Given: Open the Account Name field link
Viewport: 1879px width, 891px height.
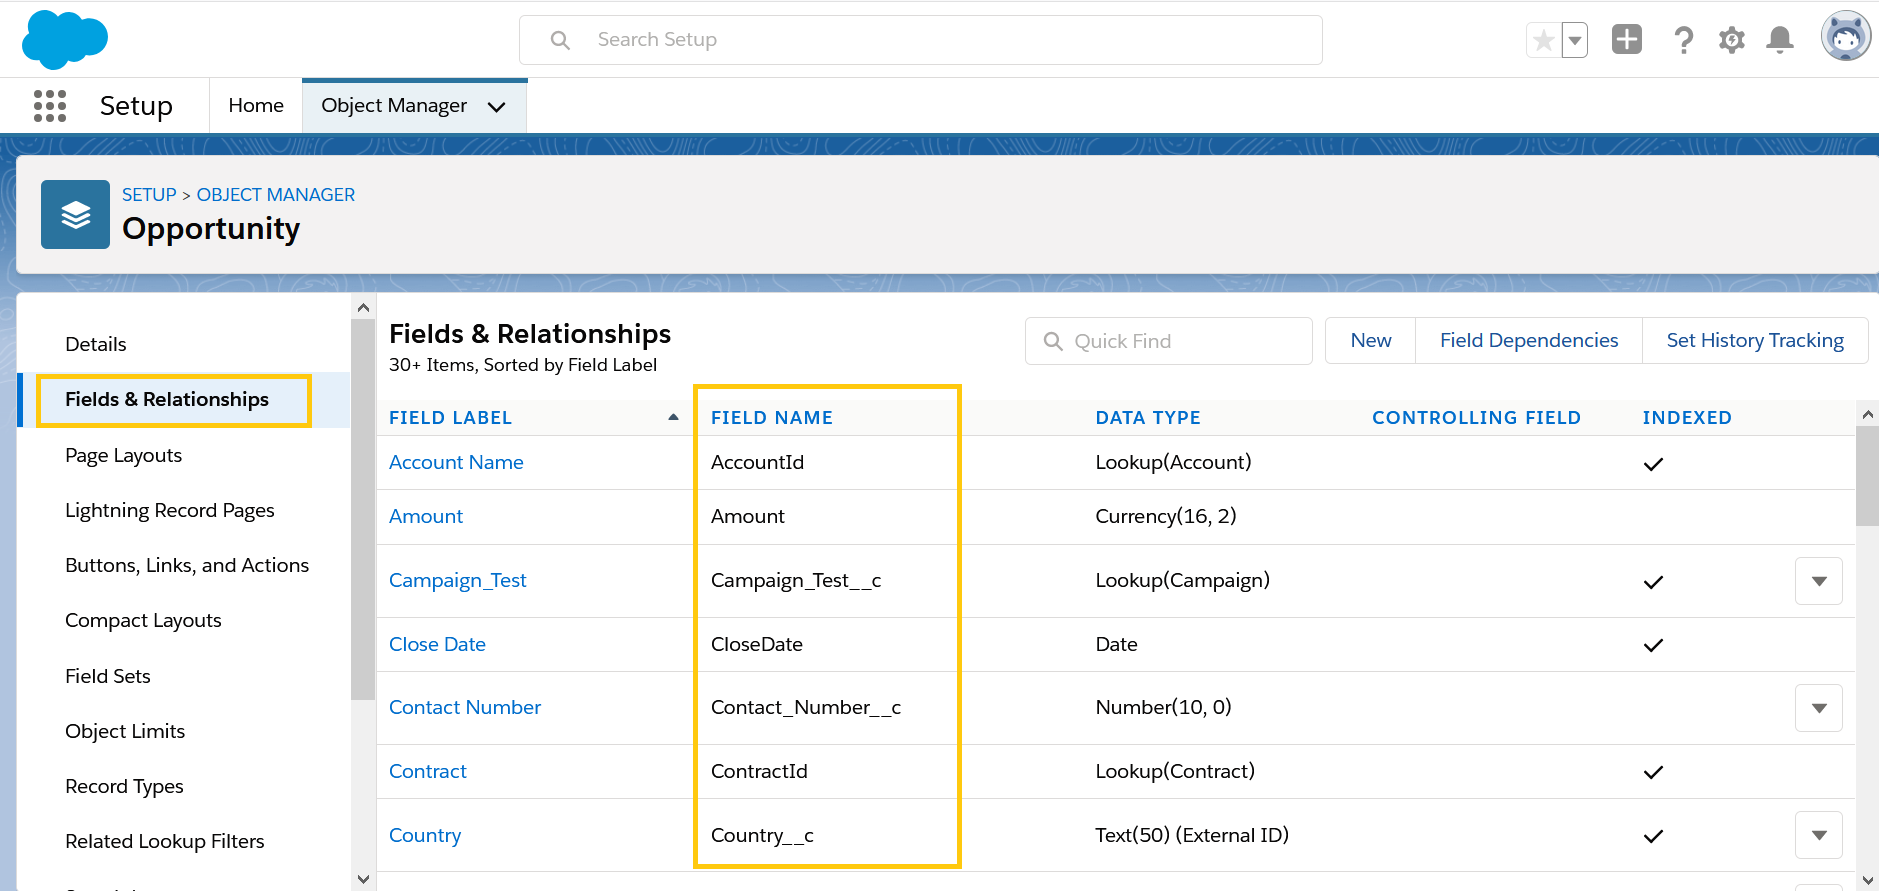Looking at the screenshot, I should tap(456, 462).
